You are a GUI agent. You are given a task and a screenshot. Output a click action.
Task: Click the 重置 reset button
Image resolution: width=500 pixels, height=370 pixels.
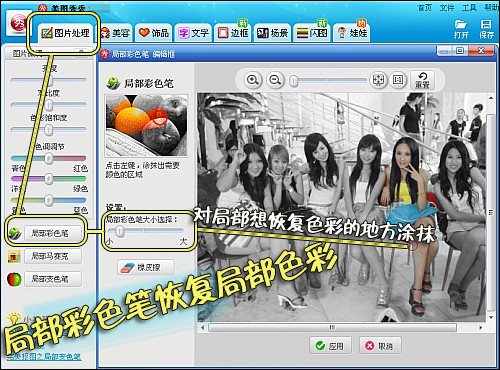pos(422,80)
